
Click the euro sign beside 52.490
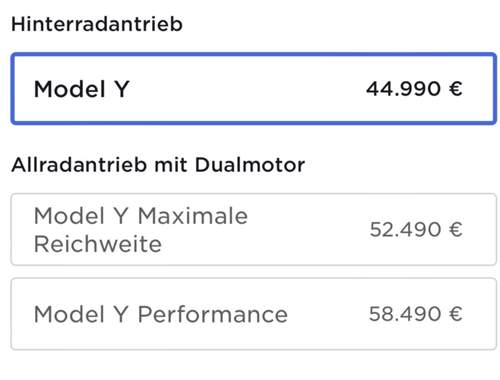pos(455,230)
